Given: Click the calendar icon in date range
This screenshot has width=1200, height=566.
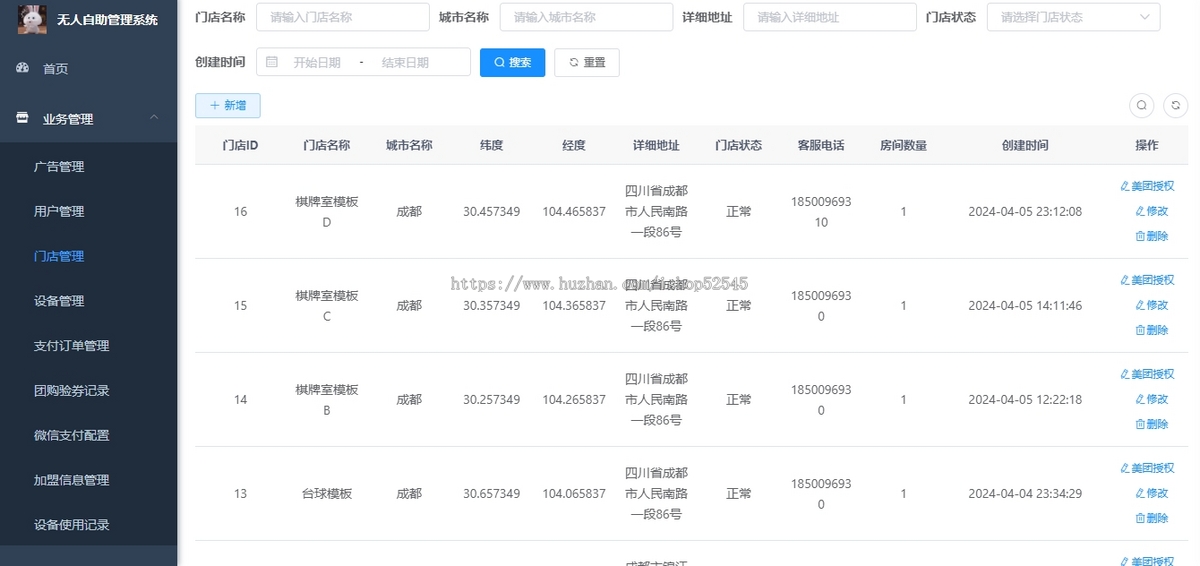Looking at the screenshot, I should pyautogui.click(x=272, y=62).
